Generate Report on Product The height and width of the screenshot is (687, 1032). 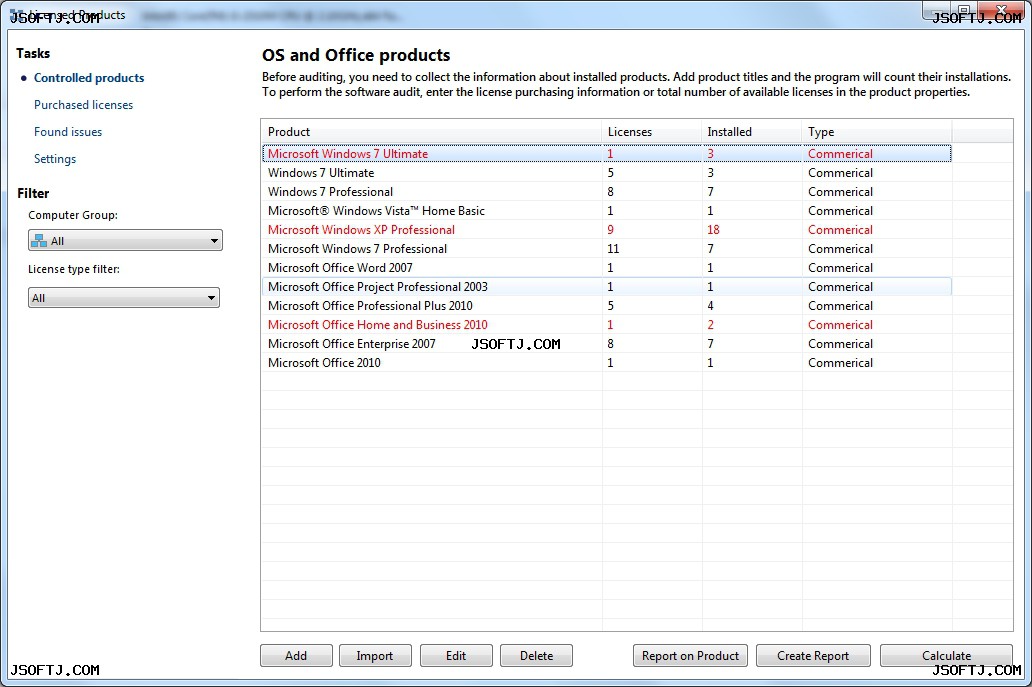click(690, 655)
